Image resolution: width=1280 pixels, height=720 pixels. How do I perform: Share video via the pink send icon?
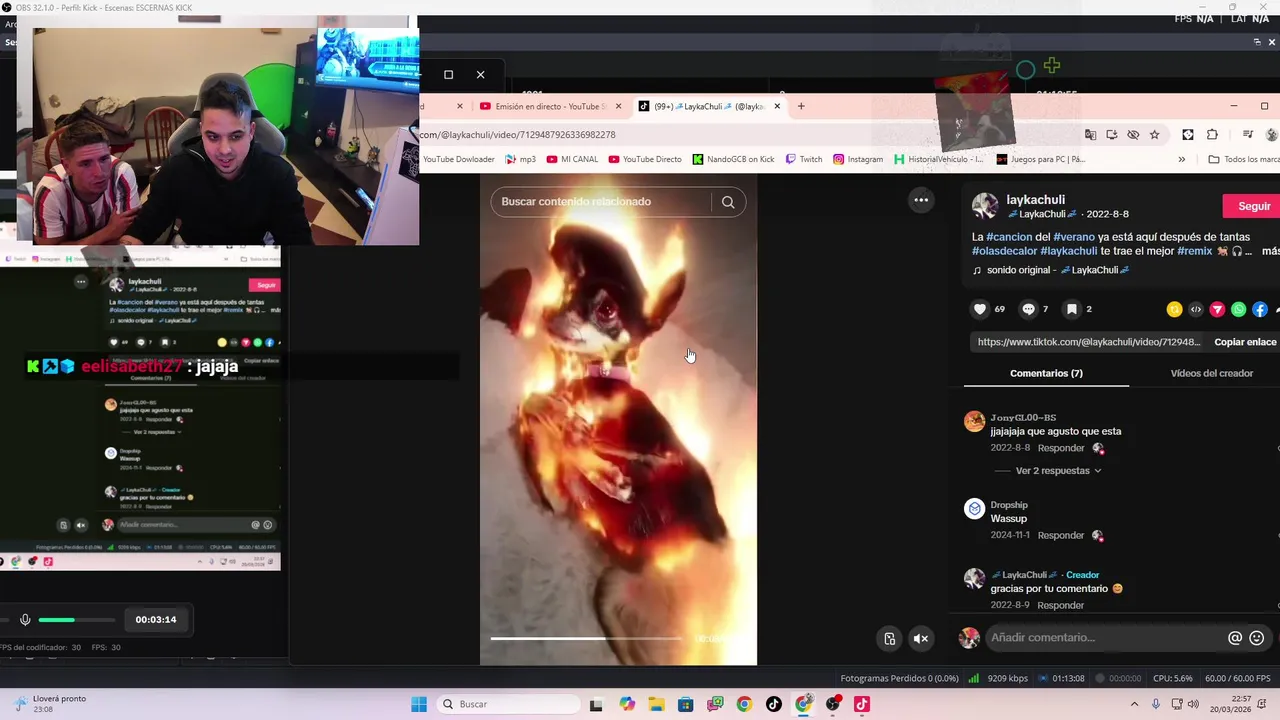1217,309
